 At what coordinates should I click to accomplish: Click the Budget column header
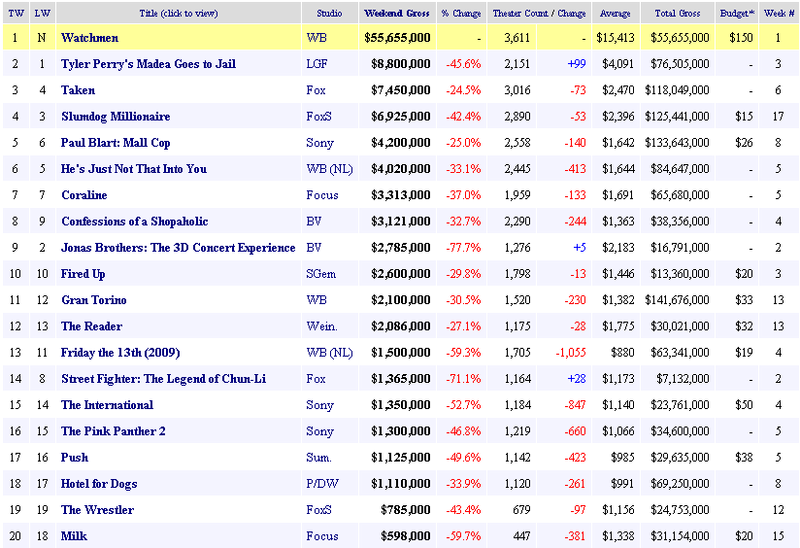pos(738,13)
